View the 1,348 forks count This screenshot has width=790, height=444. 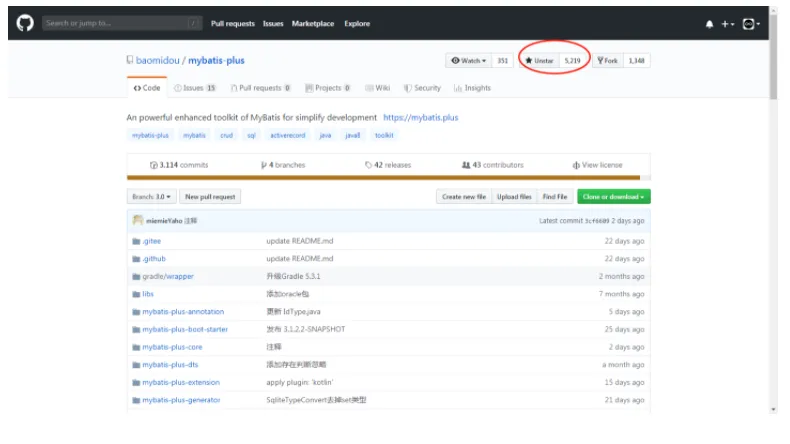click(x=636, y=60)
